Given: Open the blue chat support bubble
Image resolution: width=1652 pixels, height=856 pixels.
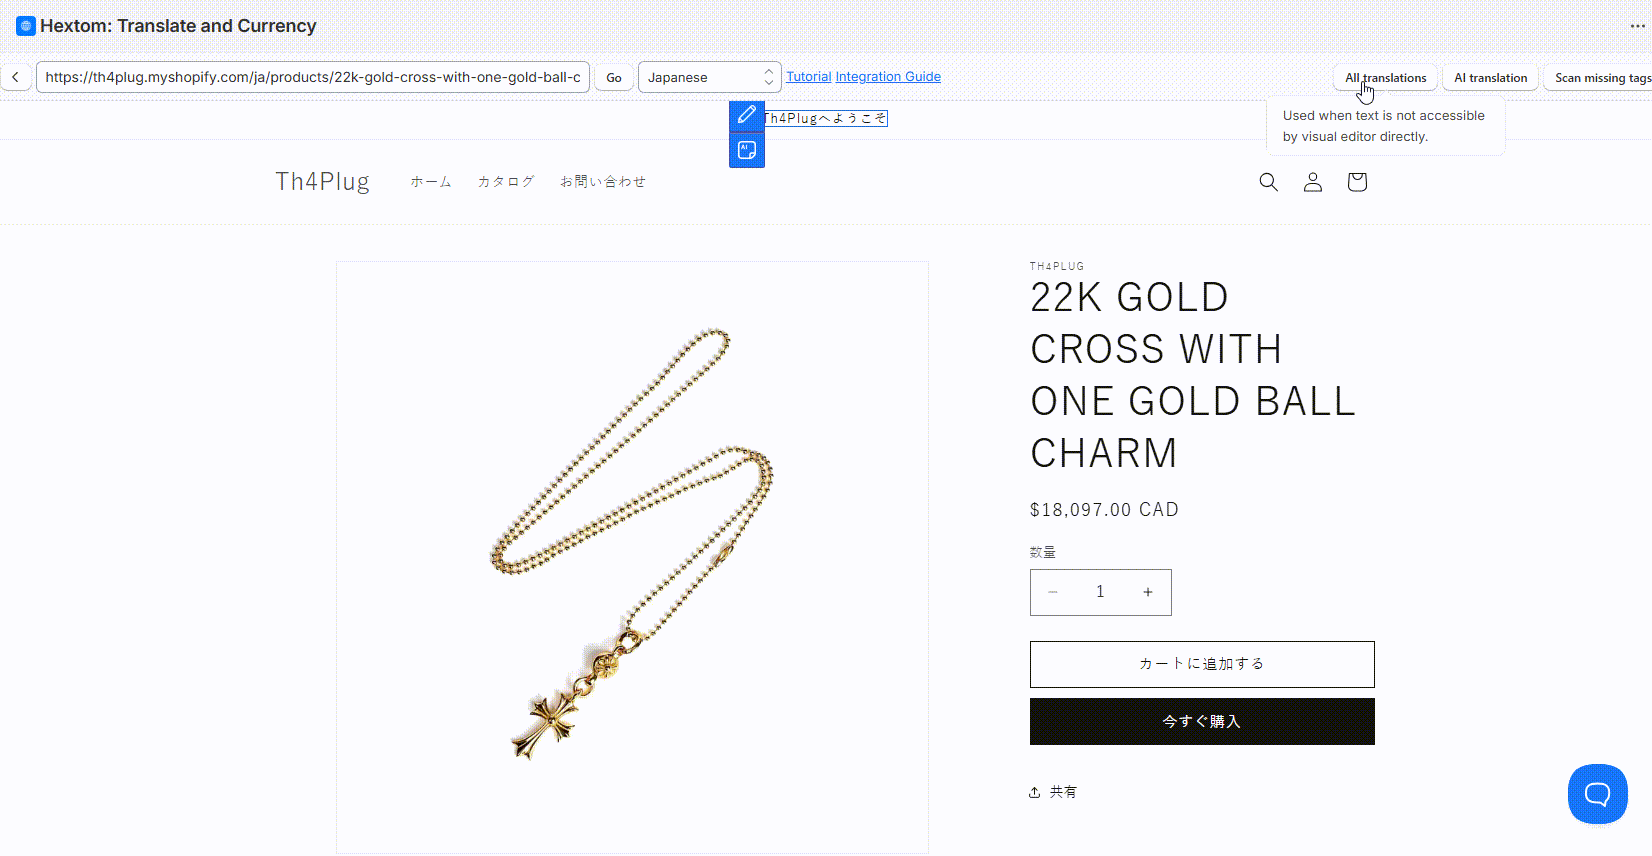Looking at the screenshot, I should pos(1597,794).
